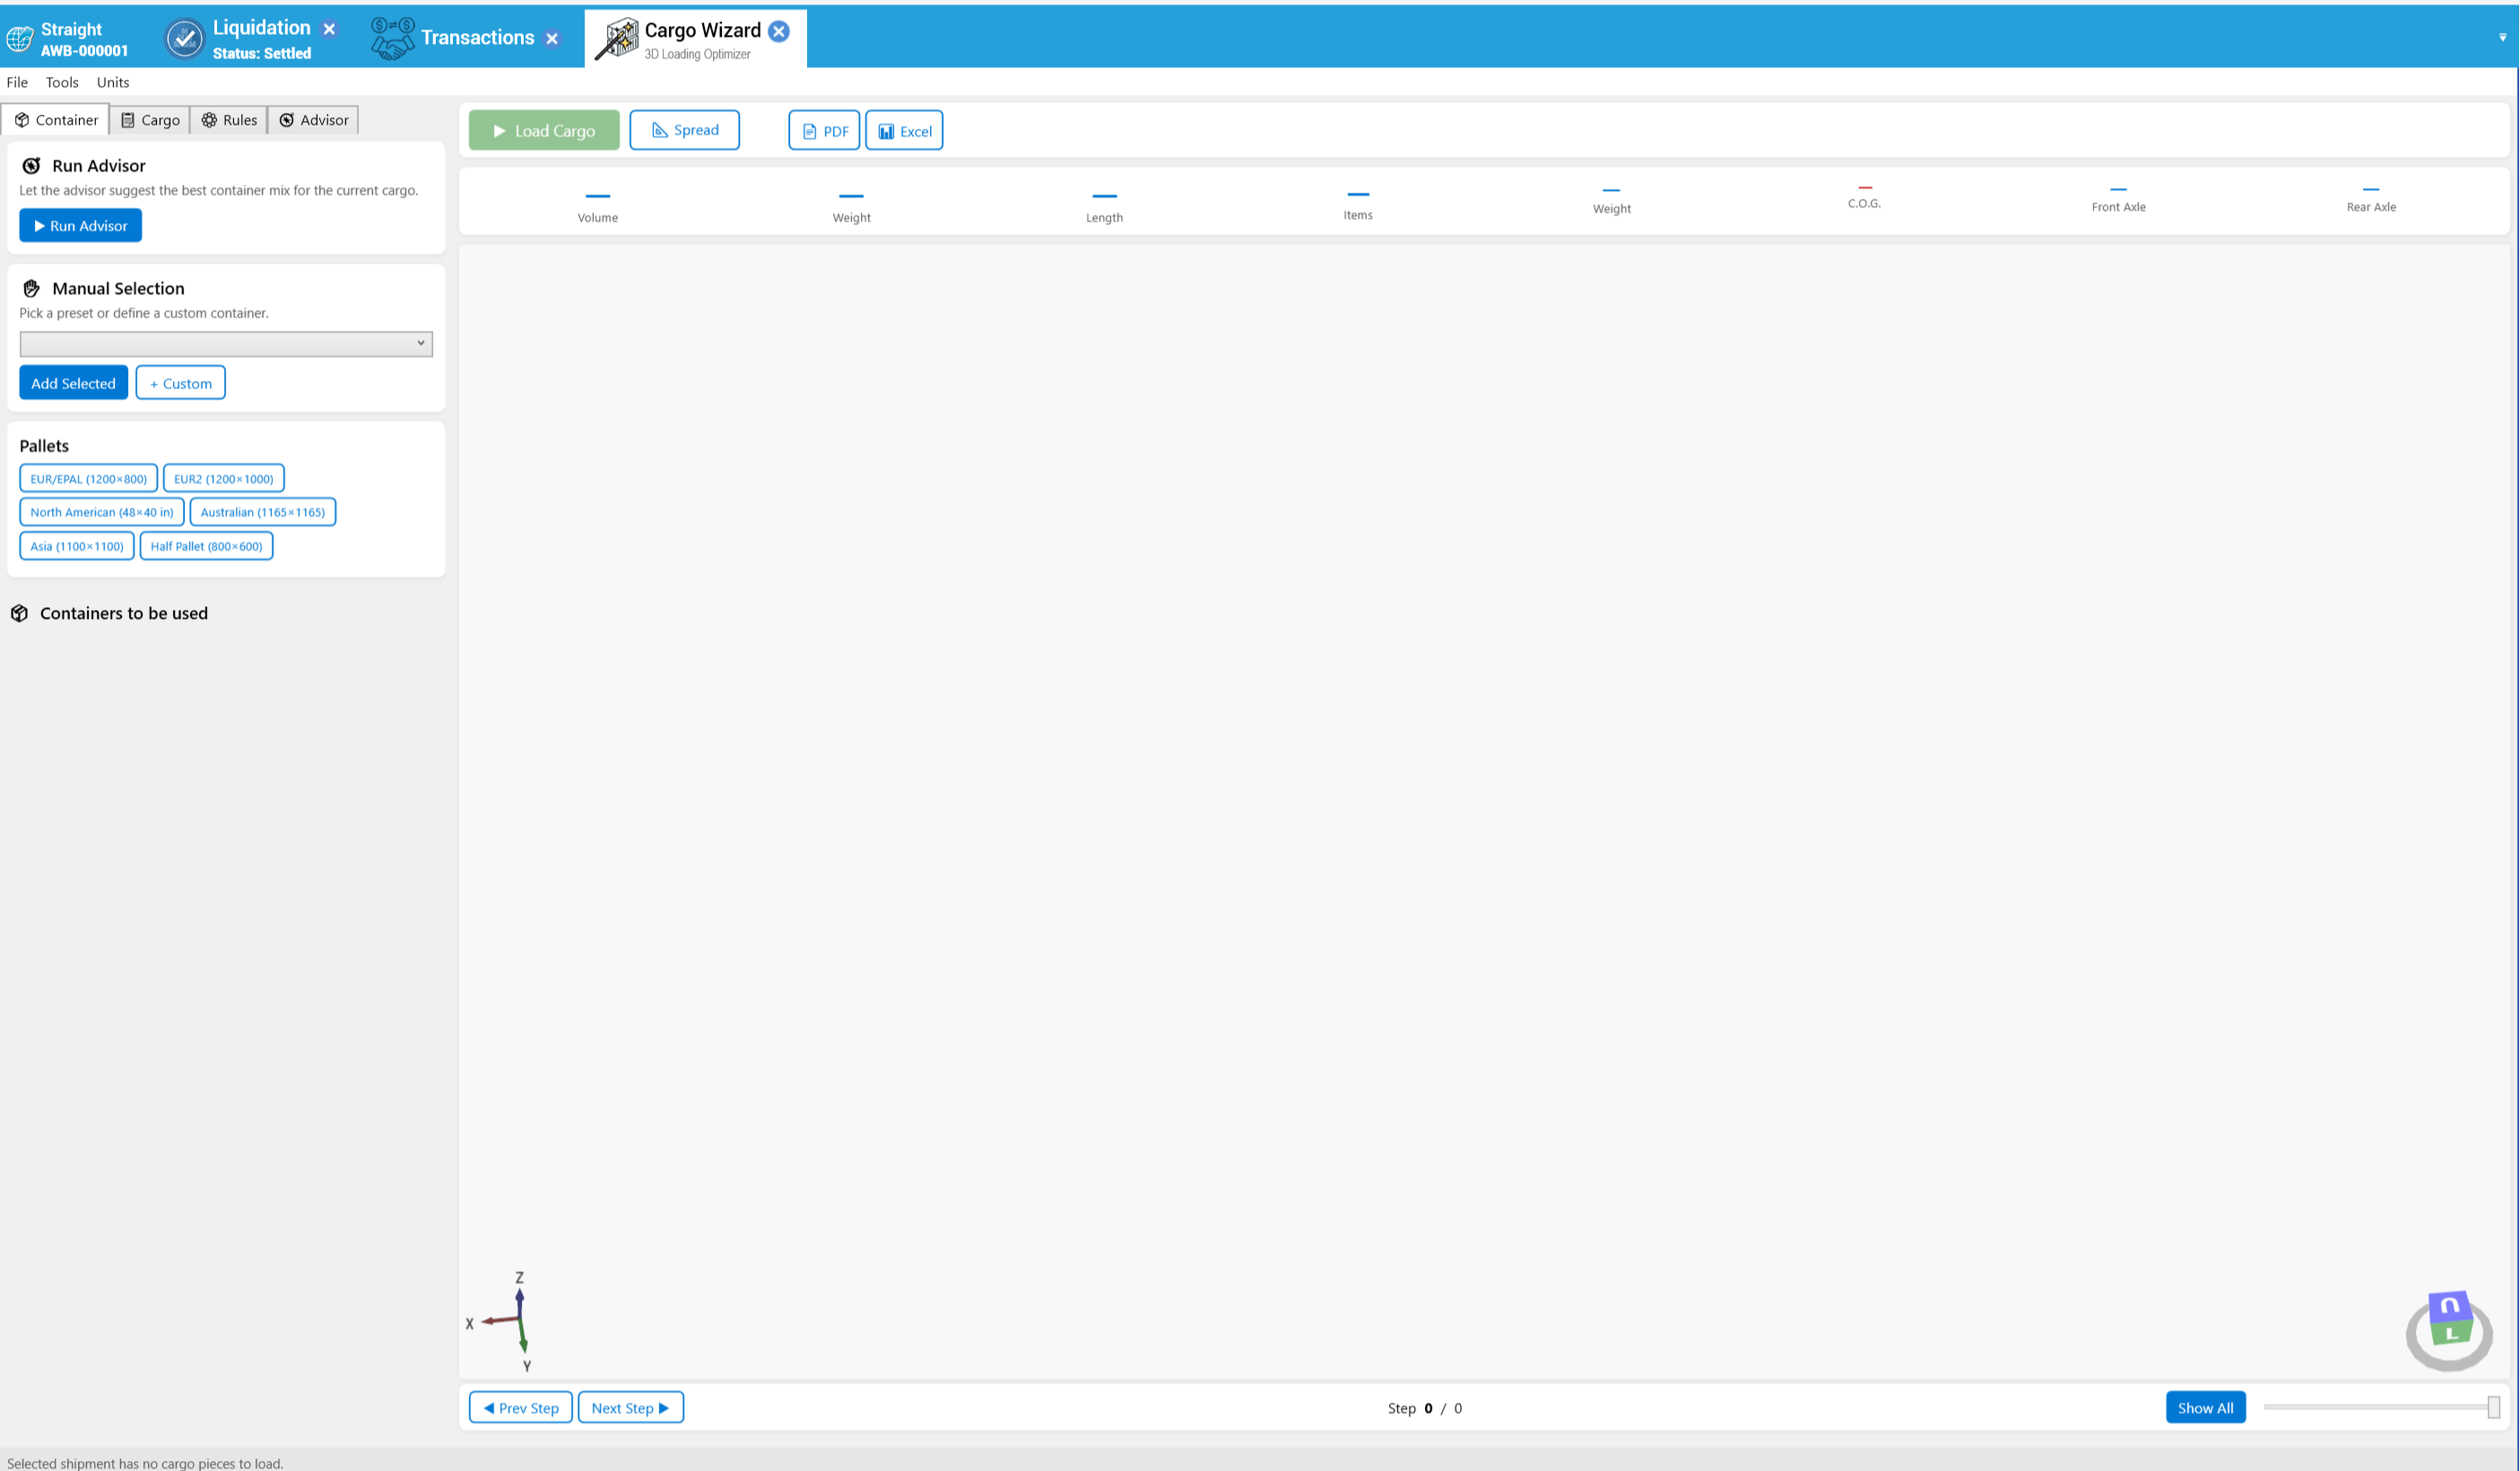Export load plan to PDF
Screen dimensions: 2520x1471
click(824, 131)
